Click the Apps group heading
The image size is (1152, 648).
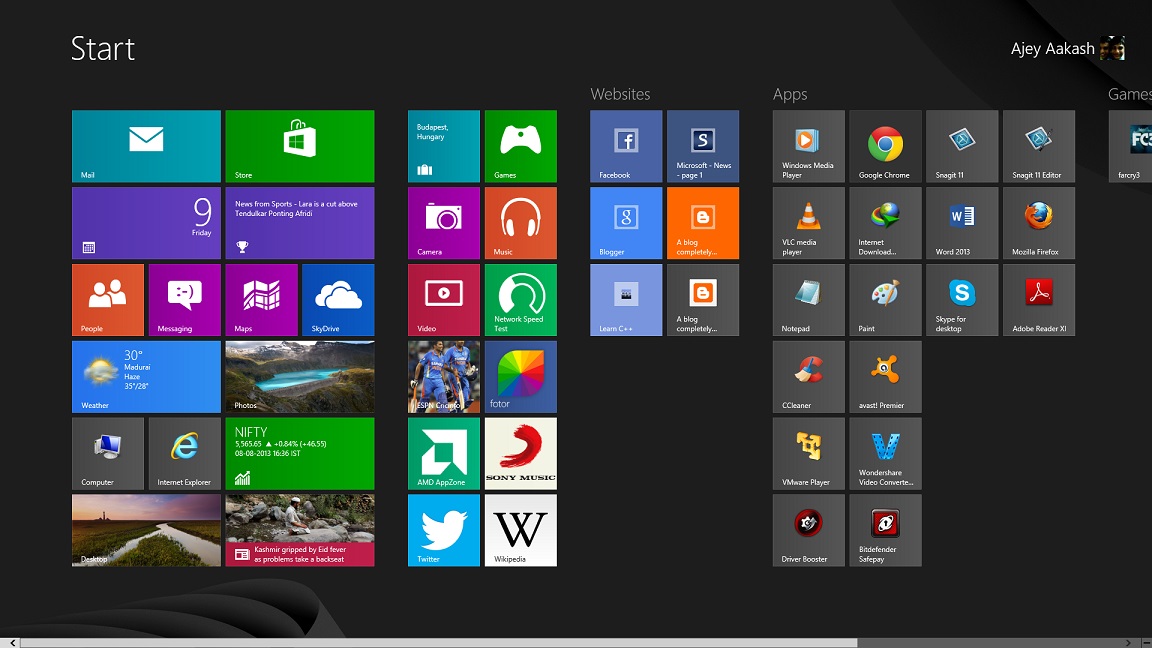click(x=790, y=94)
